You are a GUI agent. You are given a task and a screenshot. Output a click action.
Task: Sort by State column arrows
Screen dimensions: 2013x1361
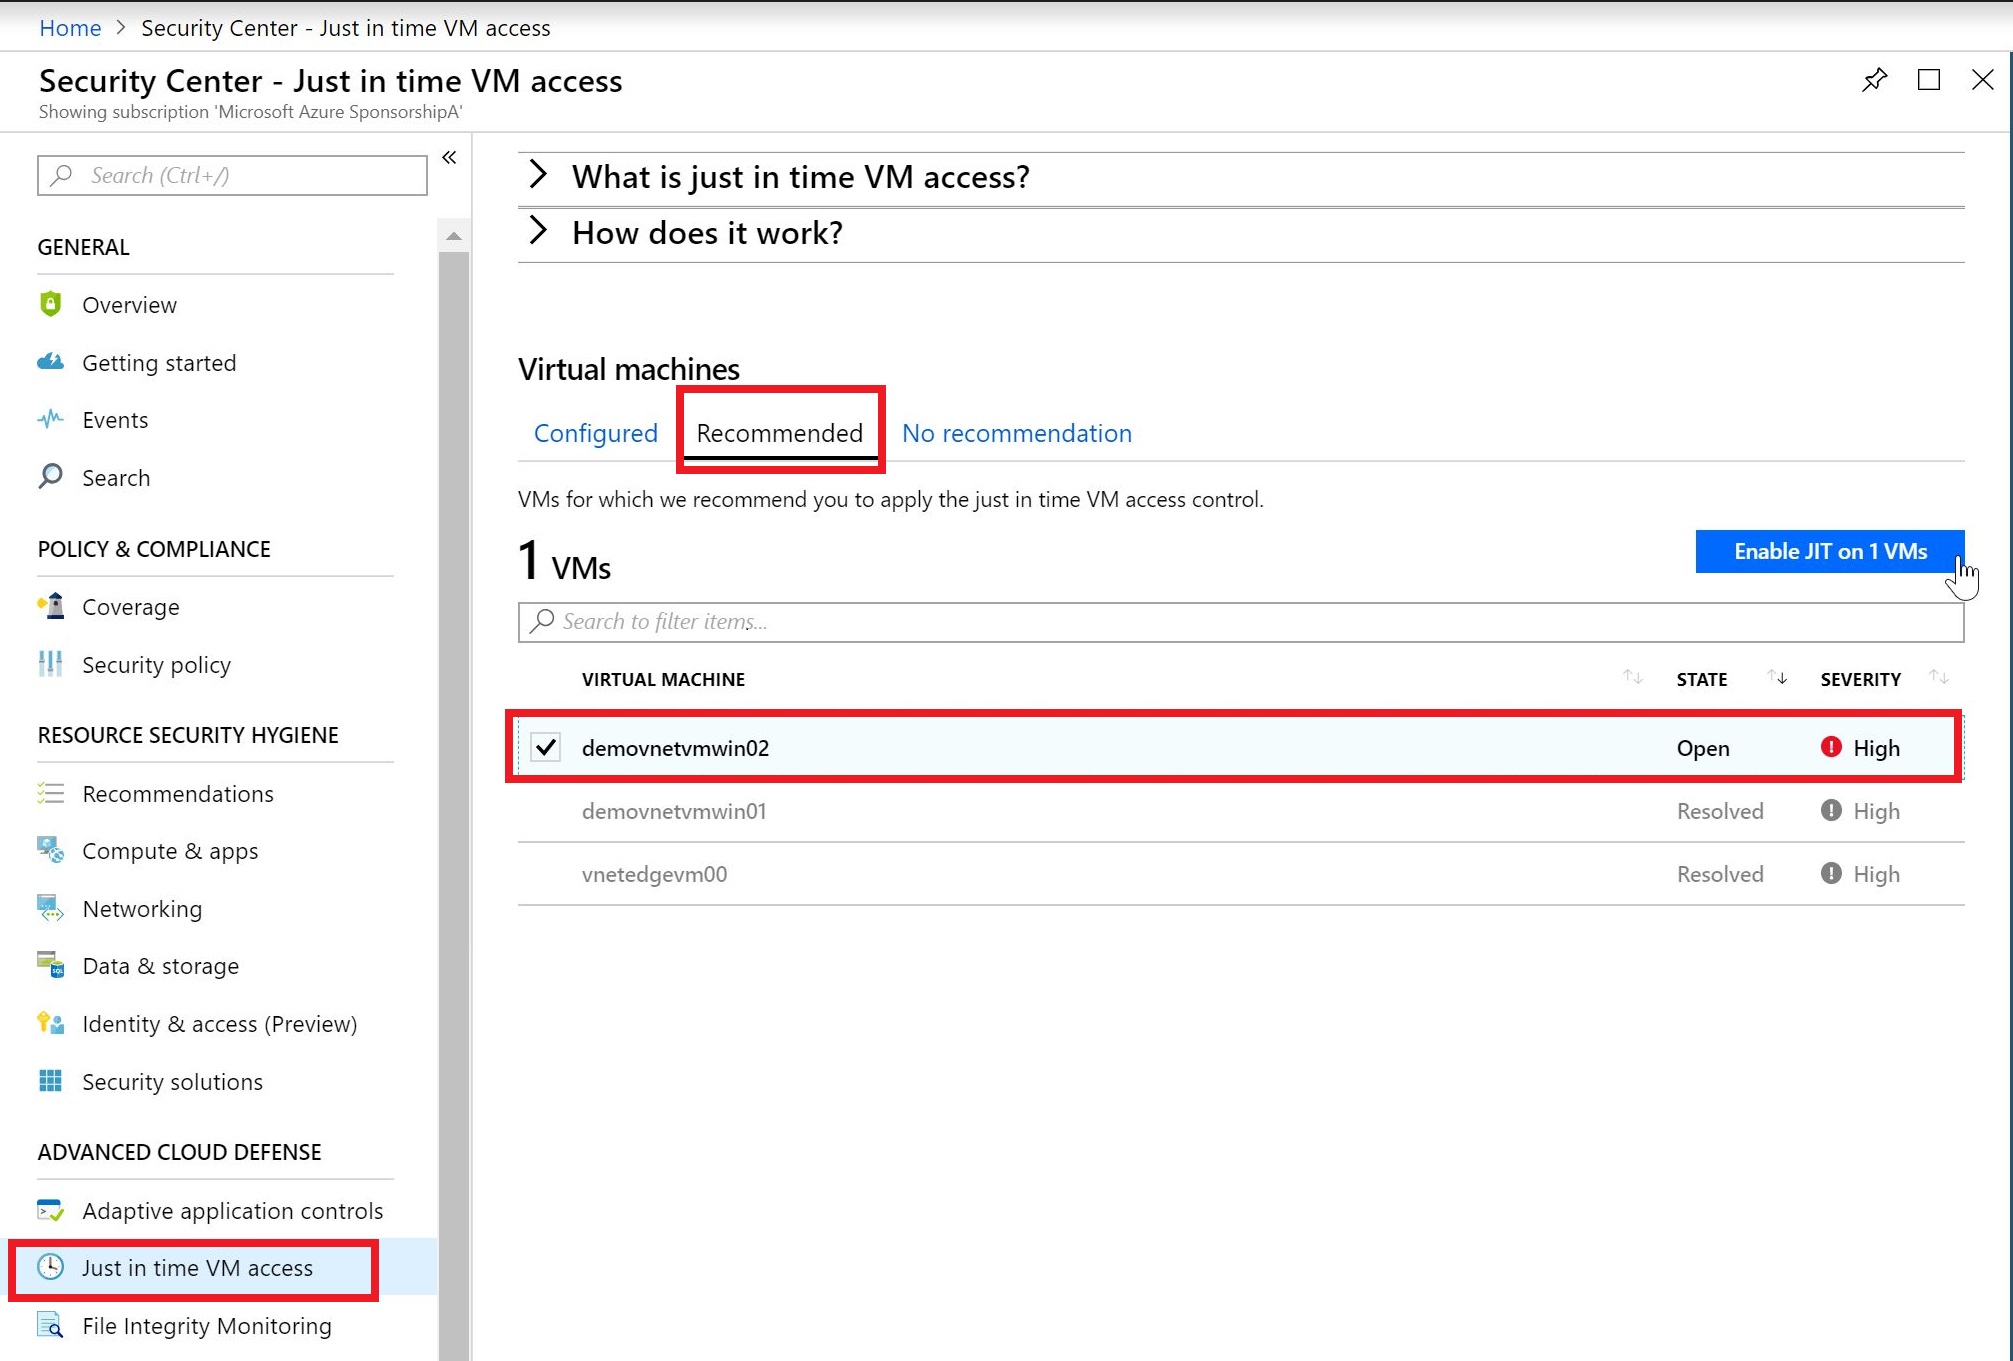pos(1777,678)
